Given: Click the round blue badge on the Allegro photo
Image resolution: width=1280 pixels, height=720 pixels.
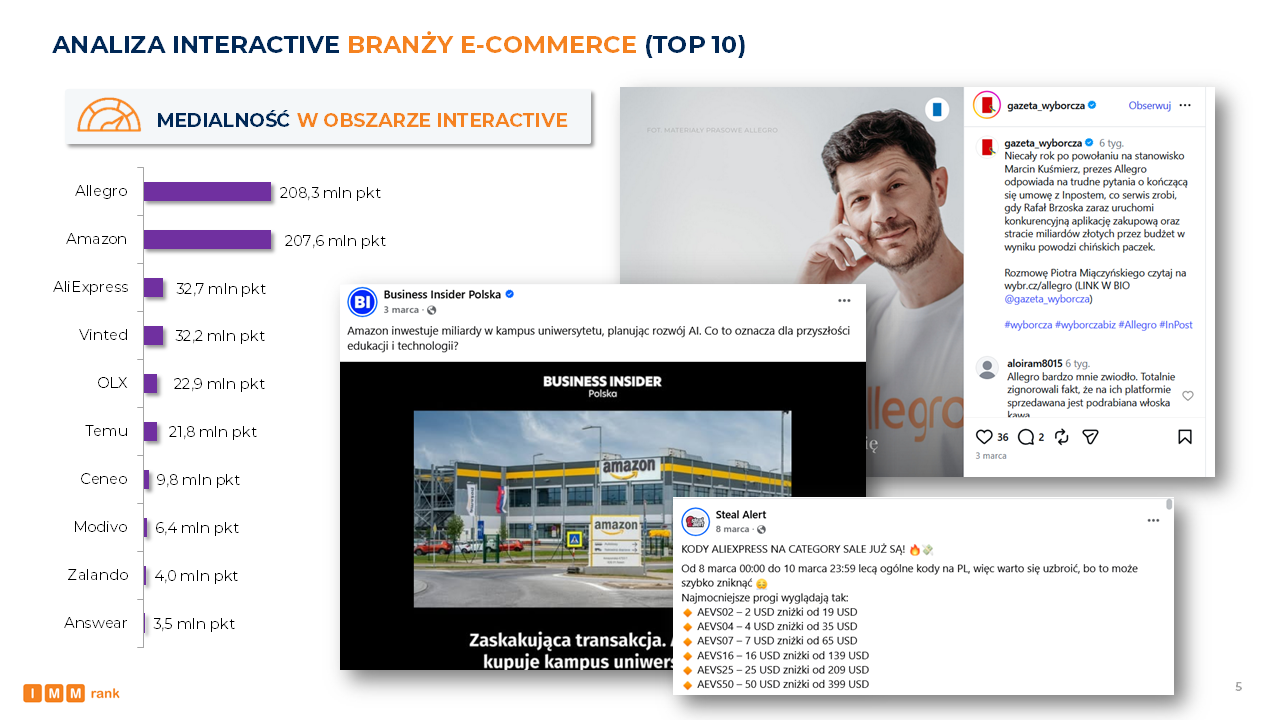Looking at the screenshot, I should point(937,109).
